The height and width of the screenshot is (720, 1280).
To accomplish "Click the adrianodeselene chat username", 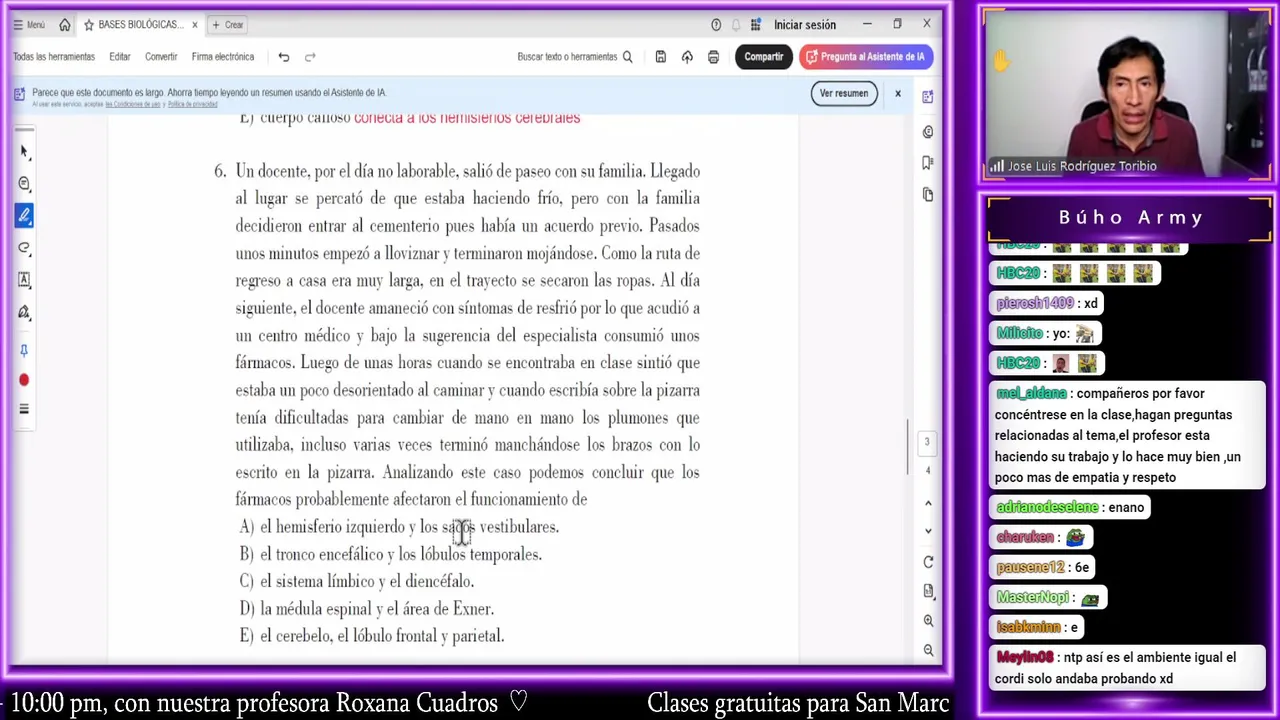I will [1047, 507].
